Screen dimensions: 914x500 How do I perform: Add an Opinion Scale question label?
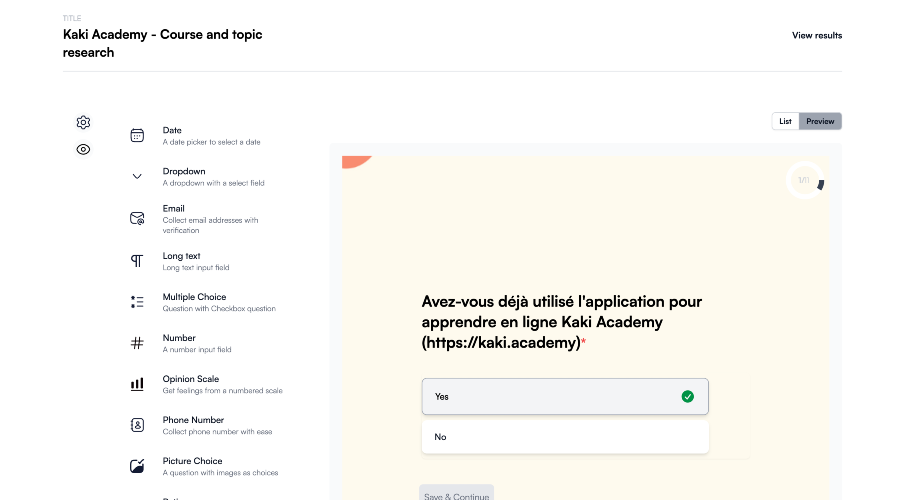[191, 379]
